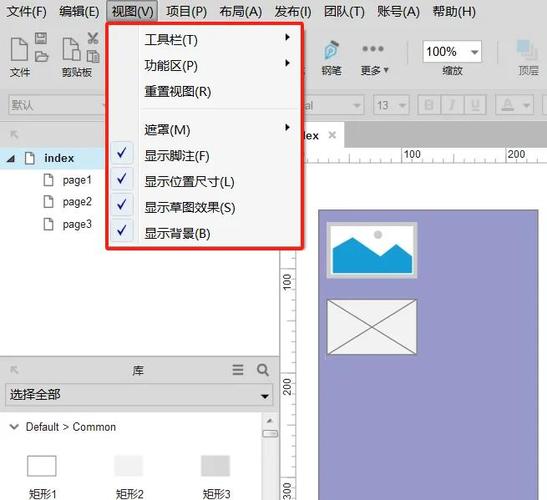The height and width of the screenshot is (500, 547).
Task: Open the 帮助(H) menu
Action: (454, 12)
